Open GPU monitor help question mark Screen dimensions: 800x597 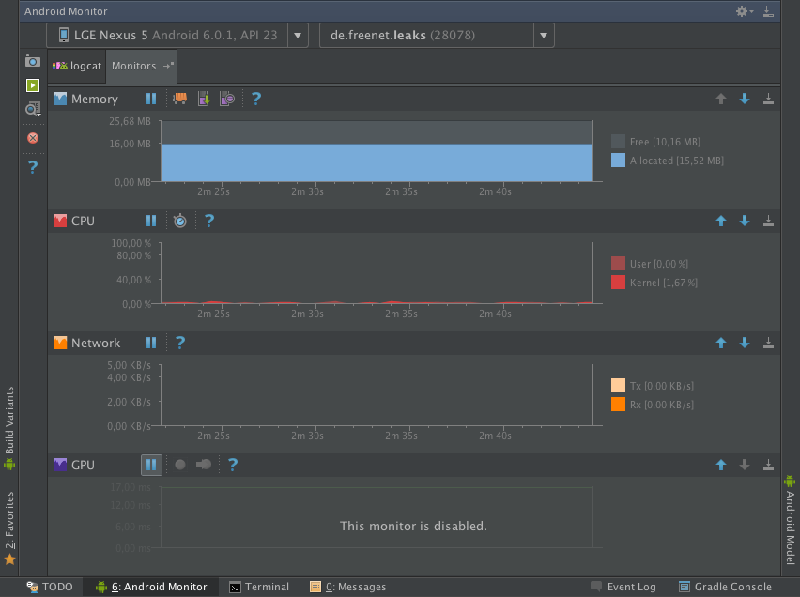(233, 464)
